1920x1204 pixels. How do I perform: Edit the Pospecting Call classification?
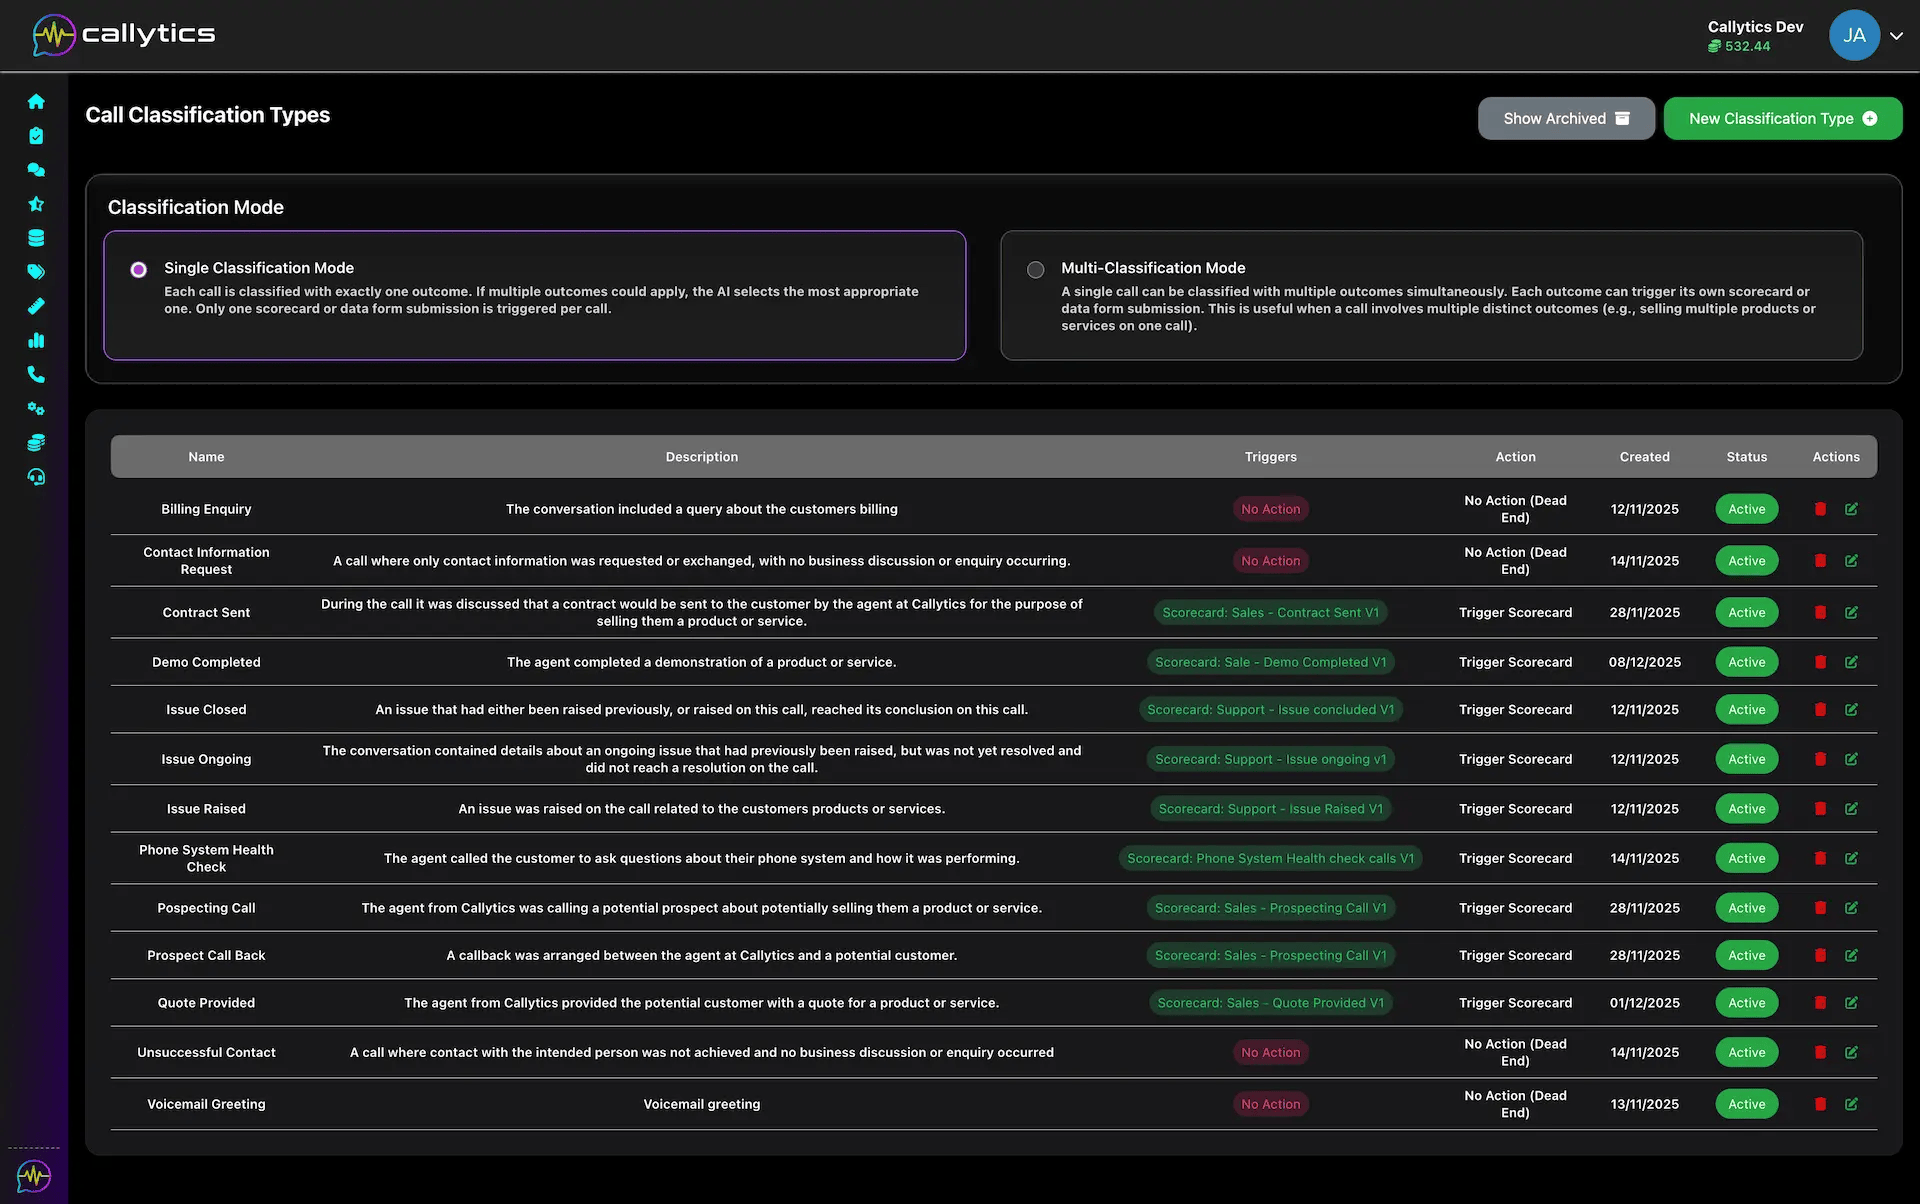1851,908
